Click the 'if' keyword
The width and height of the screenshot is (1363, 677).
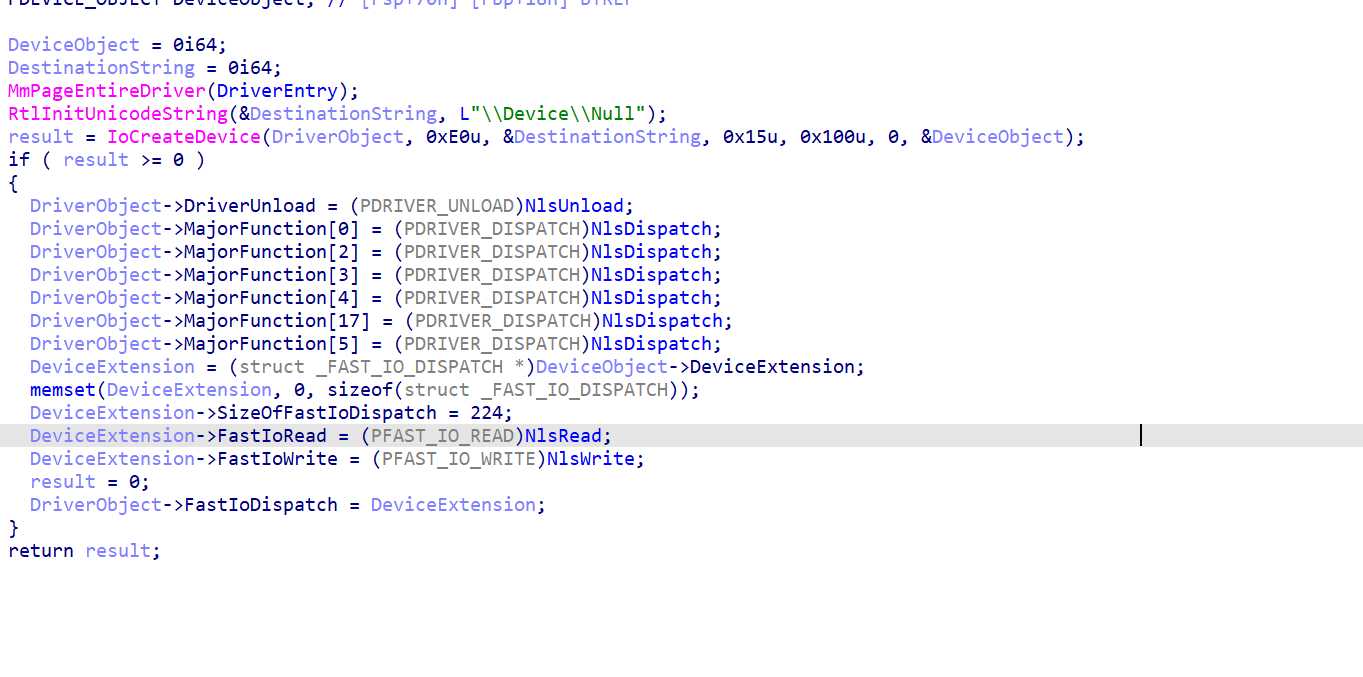pos(19,159)
